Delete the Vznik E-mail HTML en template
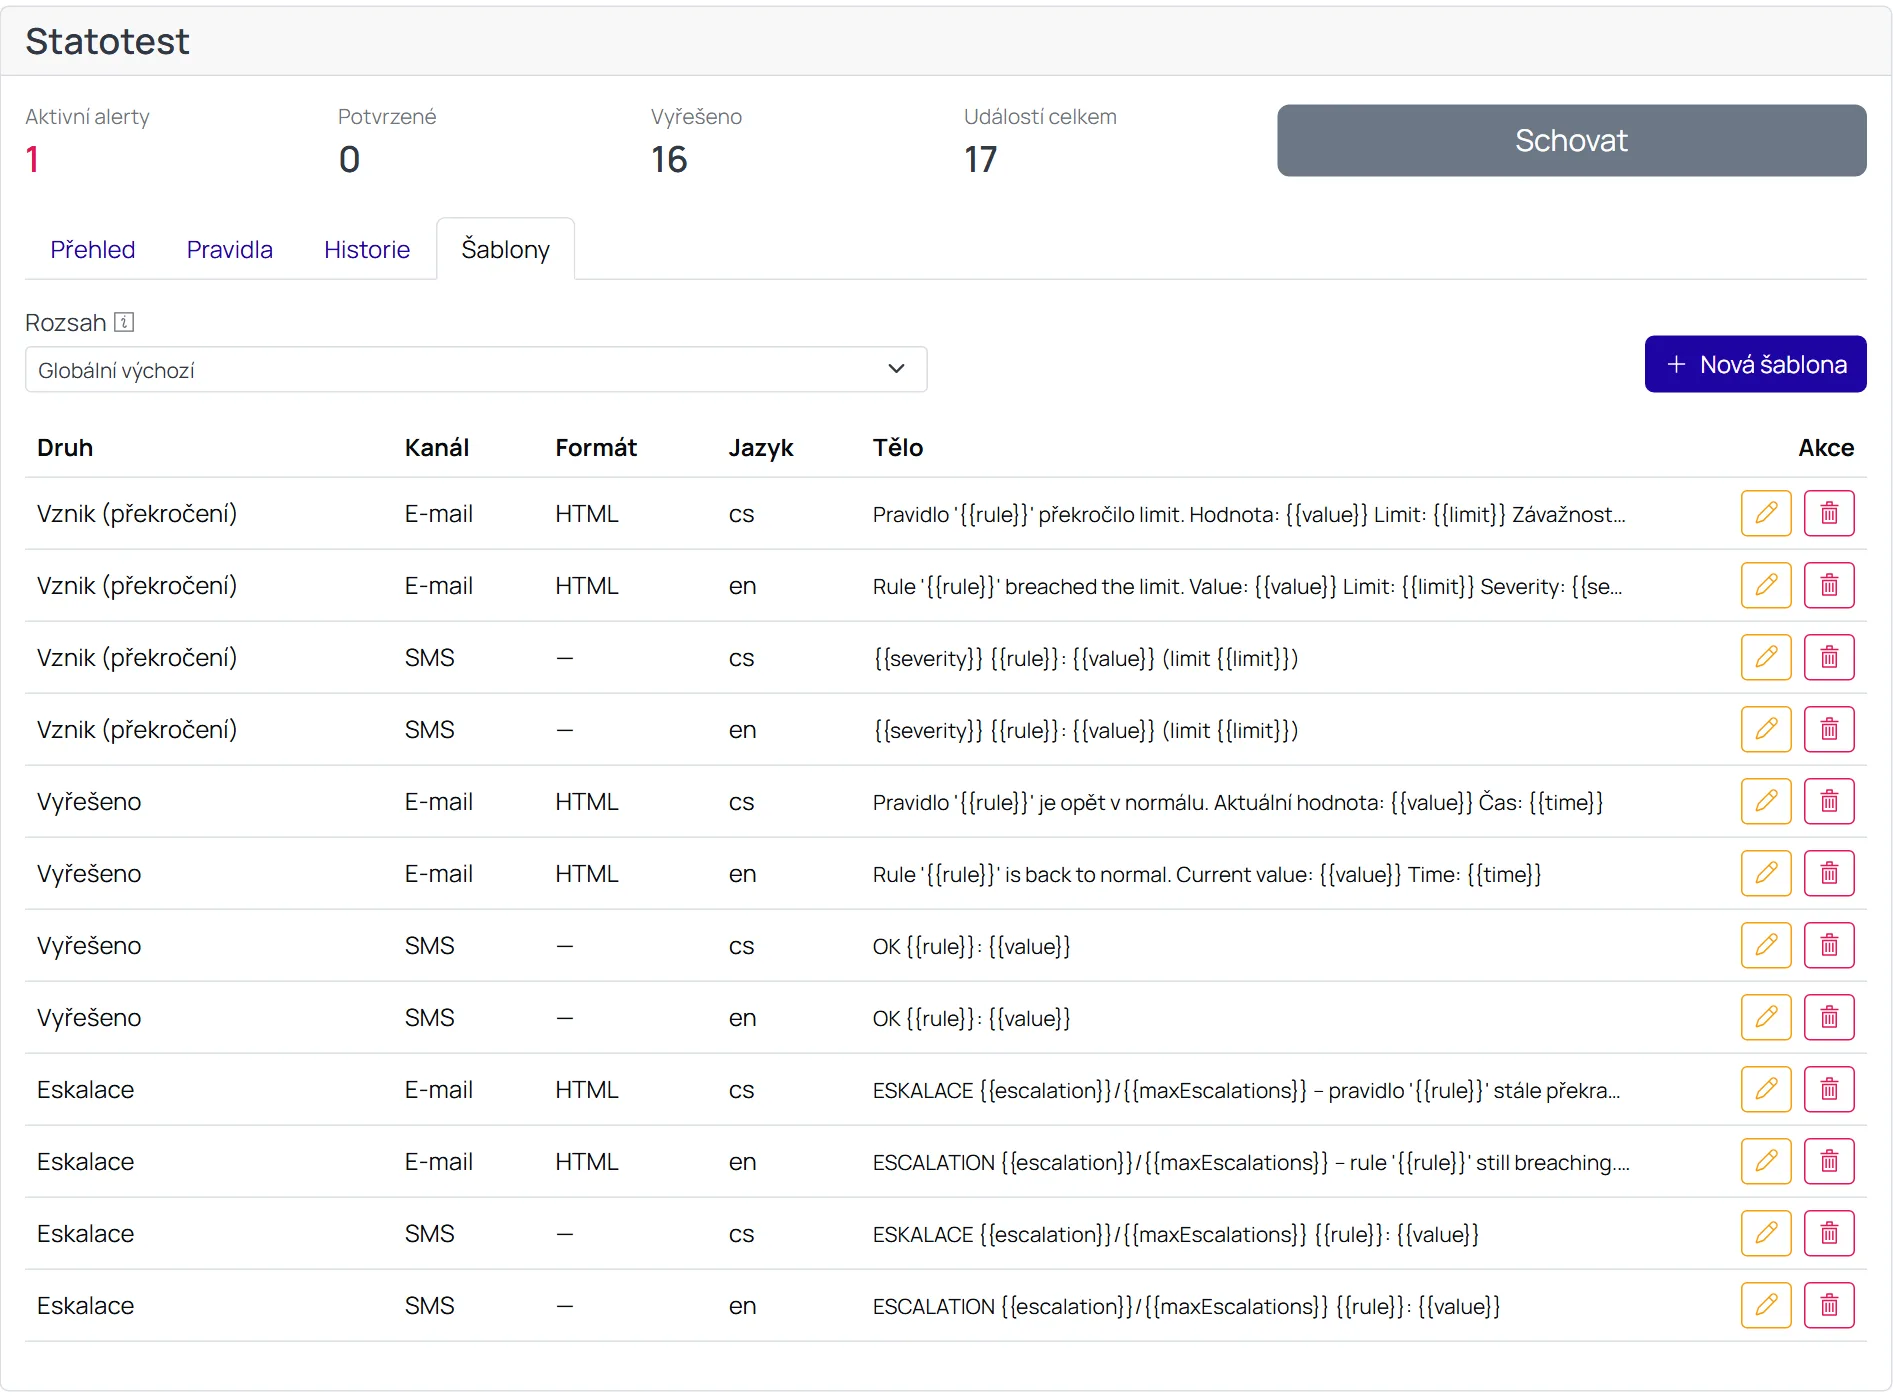 pos(1828,585)
